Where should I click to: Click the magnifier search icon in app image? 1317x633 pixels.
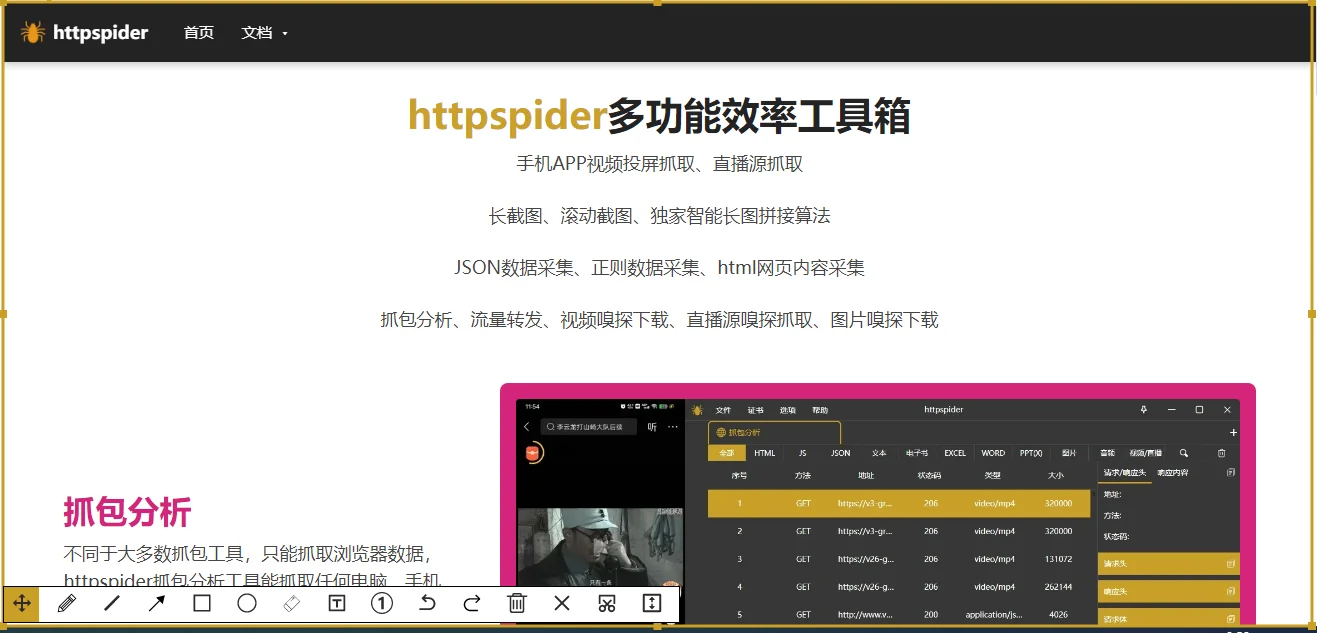pyautogui.click(x=1184, y=453)
